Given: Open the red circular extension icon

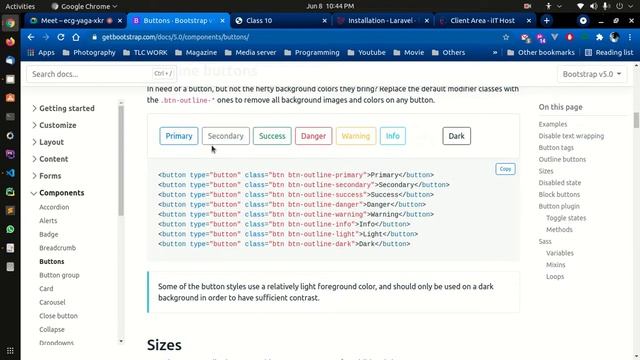Looking at the screenshot, I should click(x=569, y=37).
